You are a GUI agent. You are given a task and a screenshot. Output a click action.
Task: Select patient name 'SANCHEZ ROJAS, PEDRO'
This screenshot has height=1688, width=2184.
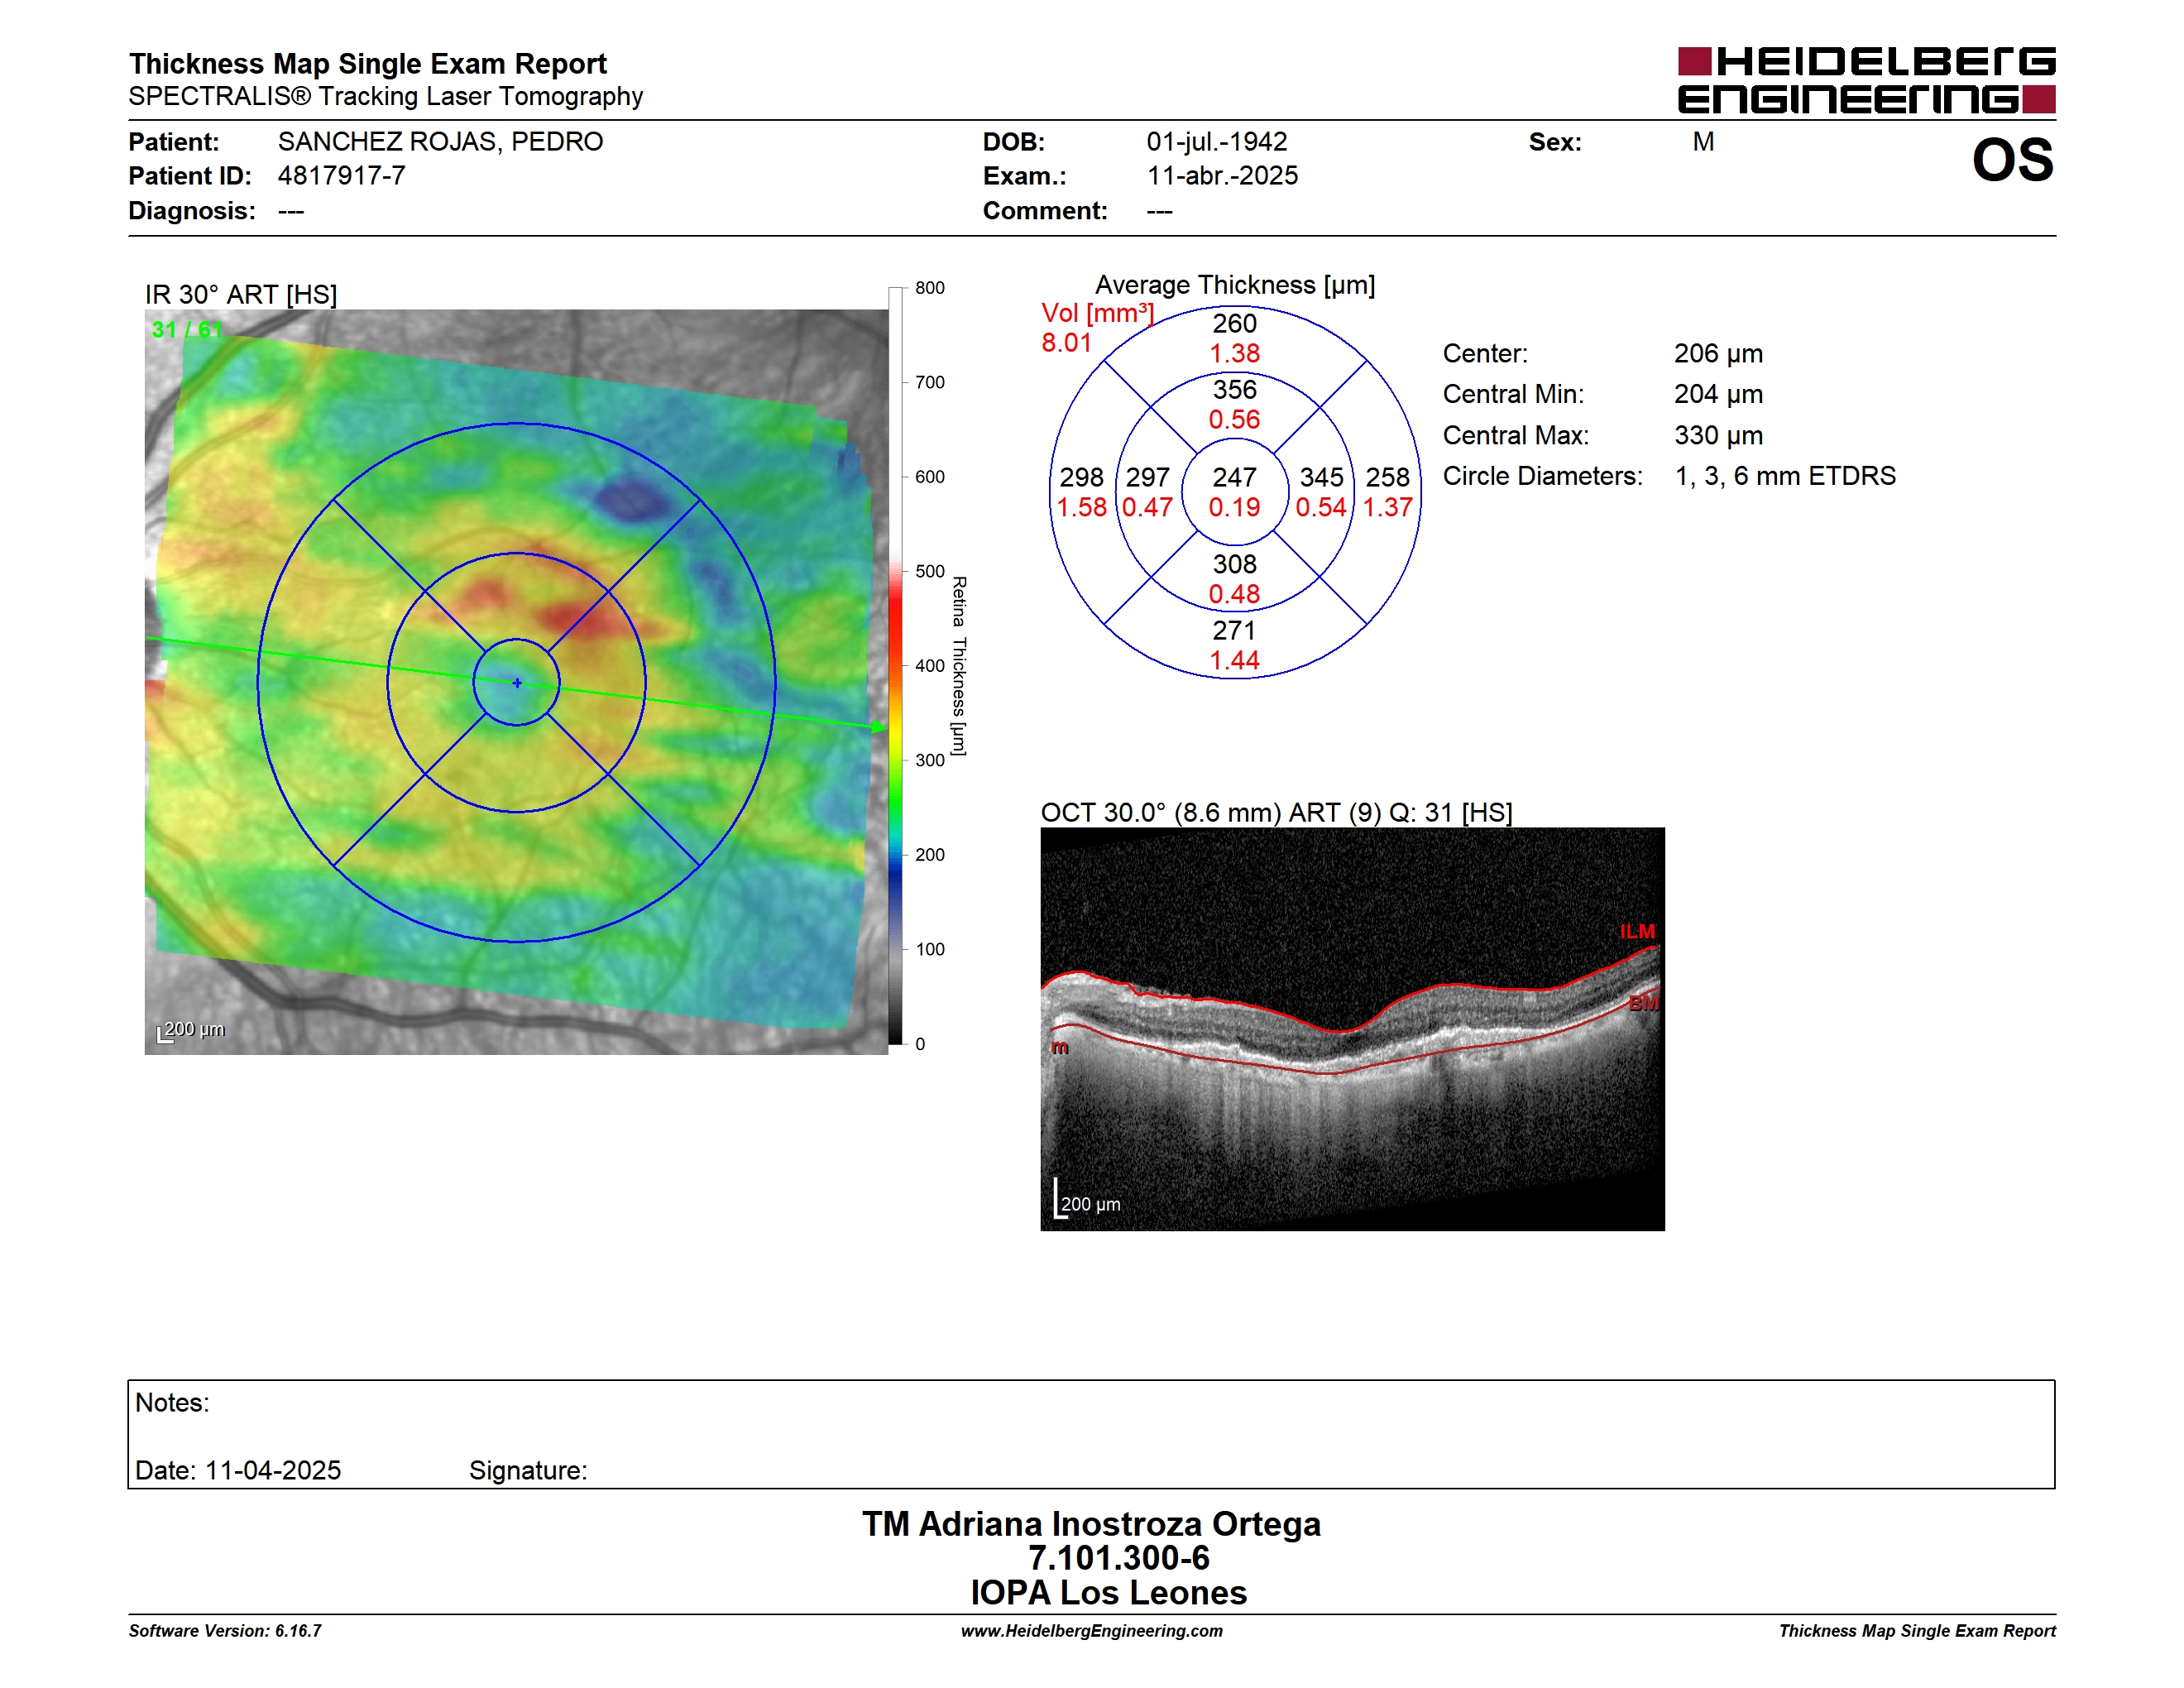[440, 141]
